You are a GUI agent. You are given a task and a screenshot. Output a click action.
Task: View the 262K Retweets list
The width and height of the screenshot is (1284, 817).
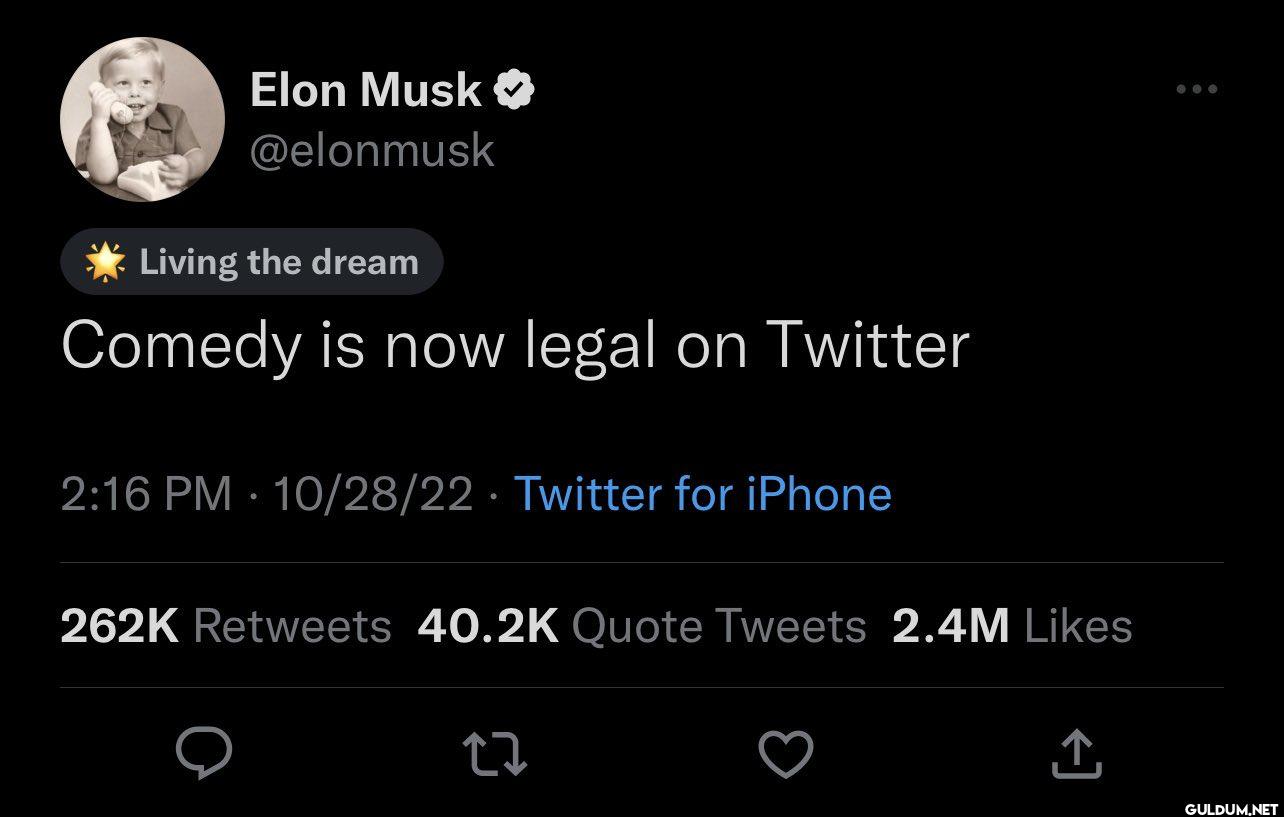tap(225, 626)
